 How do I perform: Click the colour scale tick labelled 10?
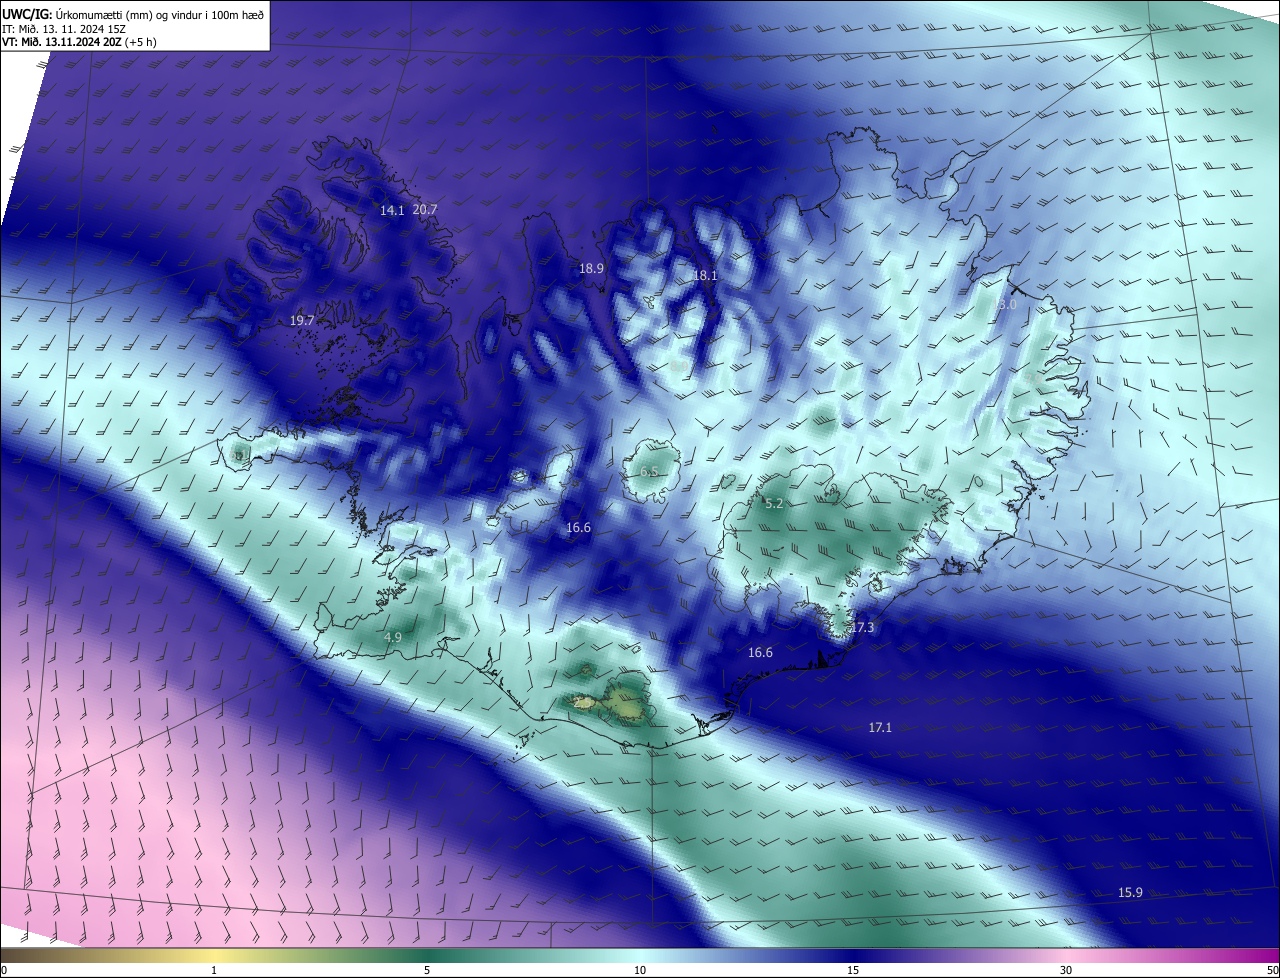[x=640, y=970]
